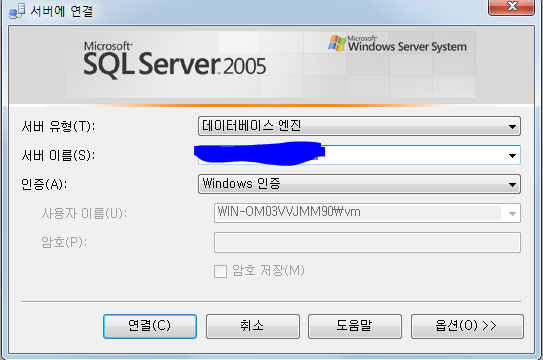This screenshot has height=360, width=543.
Task: Toggle the 암호 저장(M) checkbox
Action: pos(221,271)
